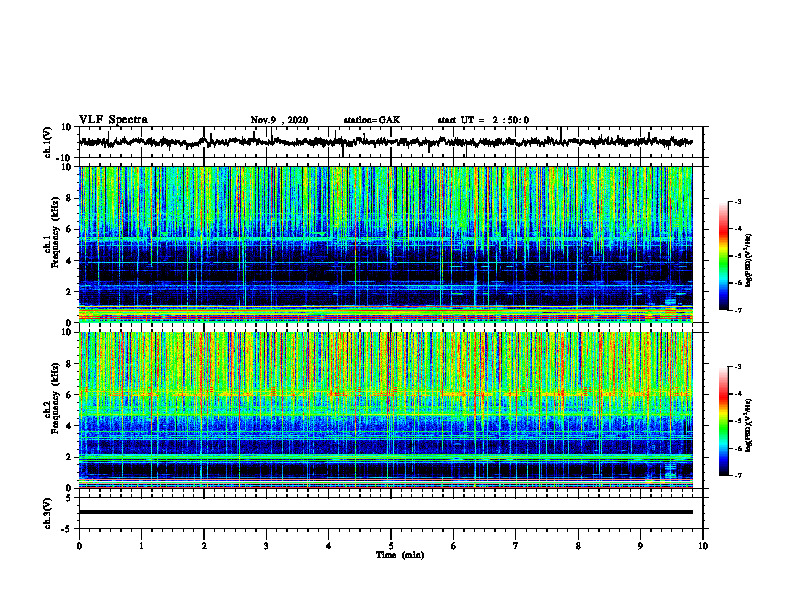Screen dimensions: 792x612
Task: Click the ch.1 spectrogram "4" kHz tick label
Action: click(x=69, y=261)
